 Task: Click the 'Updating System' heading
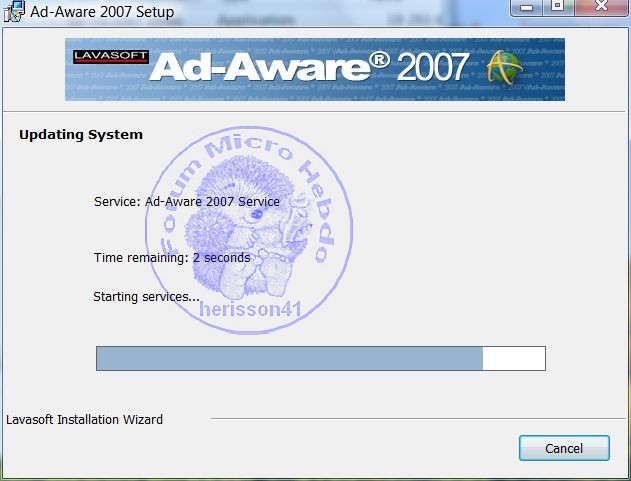pos(81,134)
